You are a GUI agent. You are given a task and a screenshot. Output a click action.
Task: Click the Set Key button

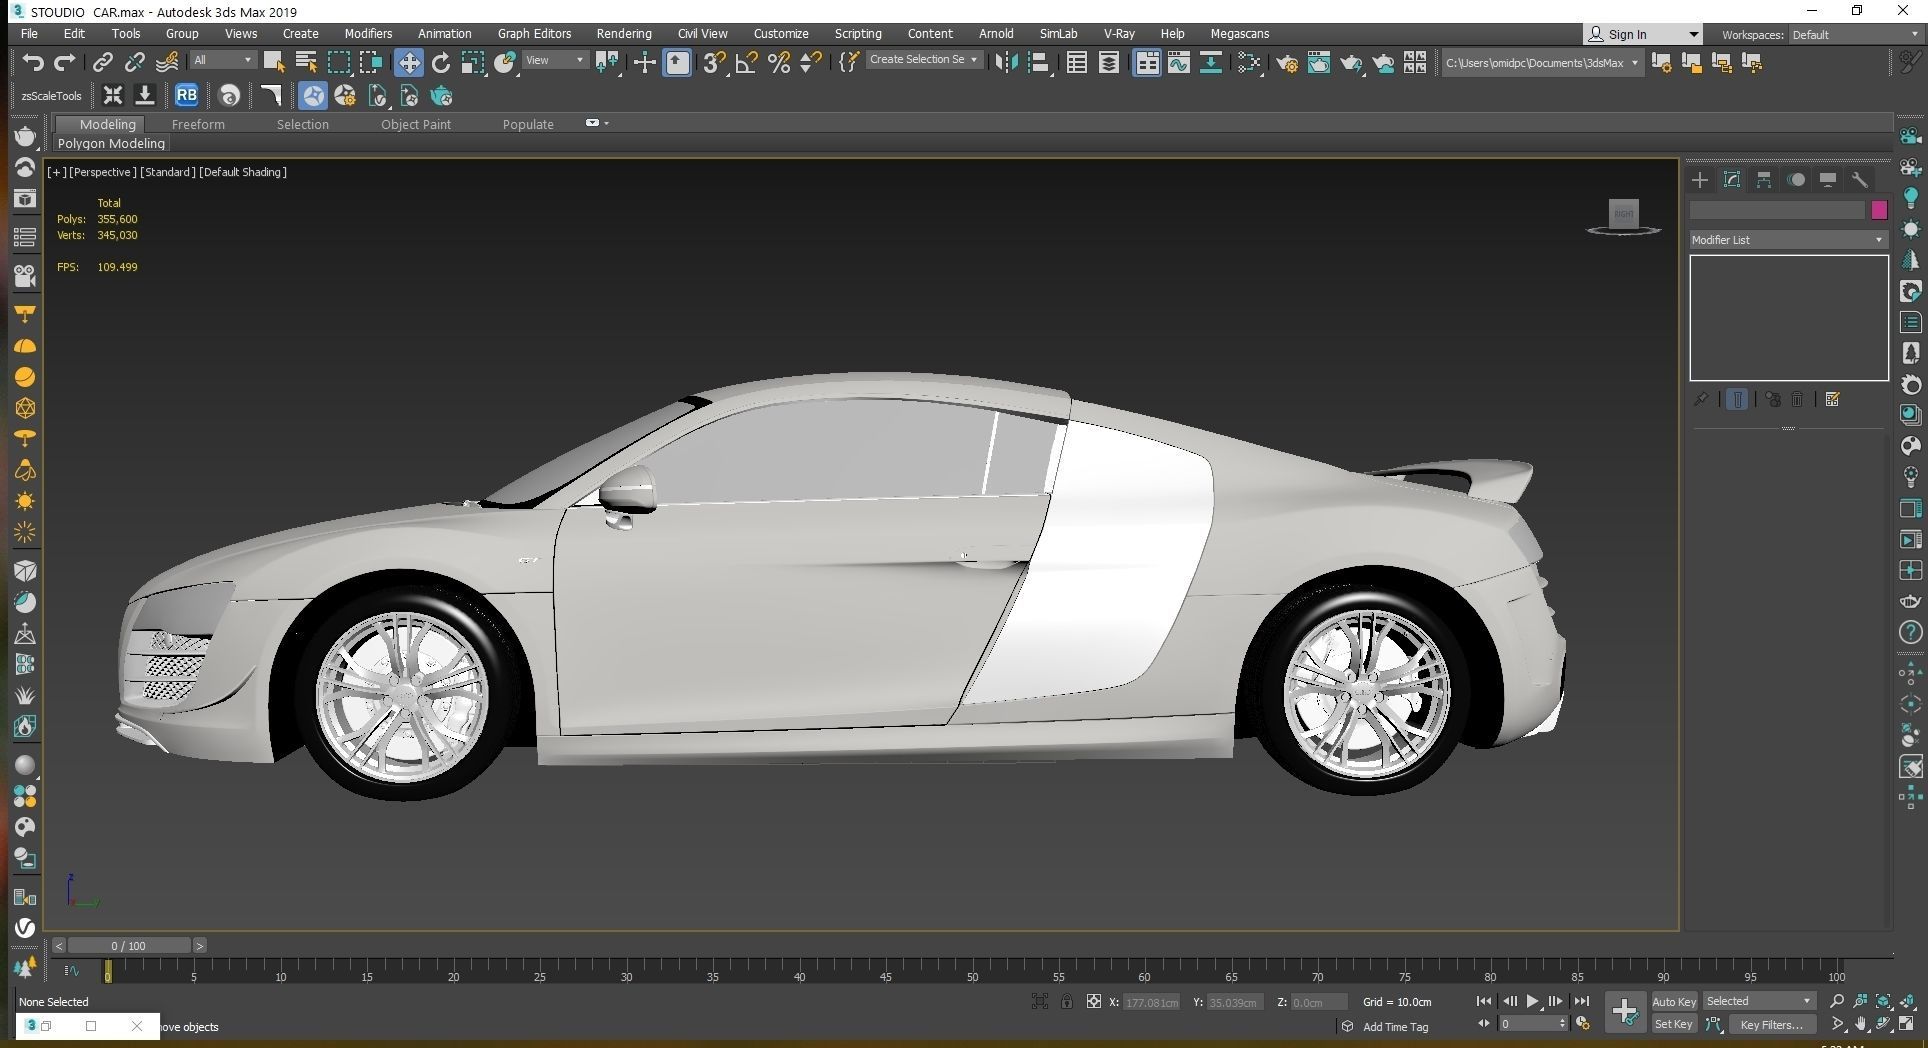tap(1674, 1024)
